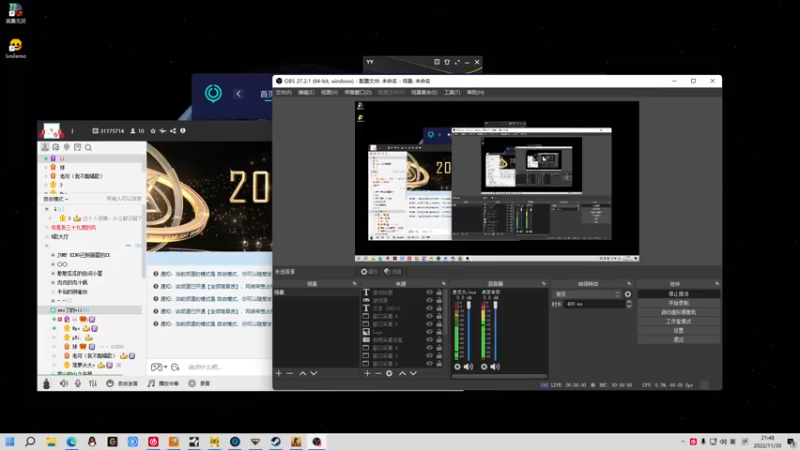The image size is (800, 450).
Task: Open the Smilemo desktop shortcut
Action: point(15,48)
